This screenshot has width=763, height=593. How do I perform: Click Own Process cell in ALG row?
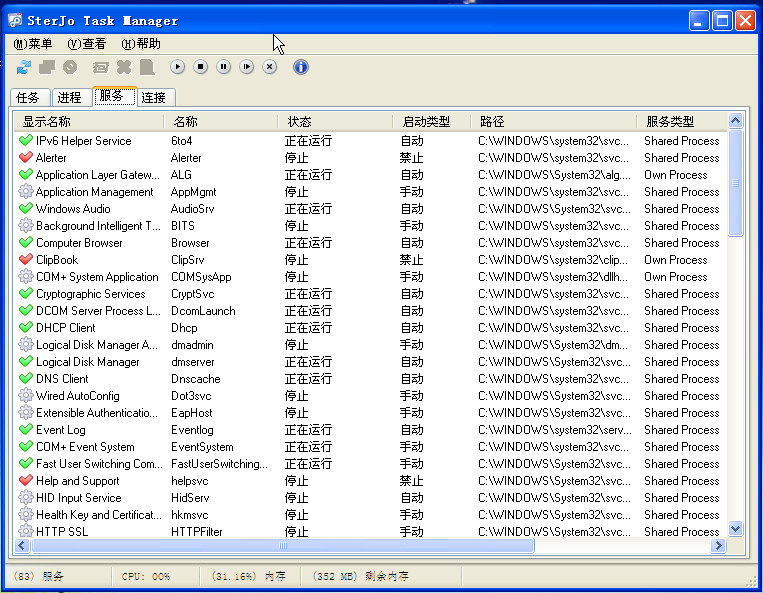(x=675, y=175)
